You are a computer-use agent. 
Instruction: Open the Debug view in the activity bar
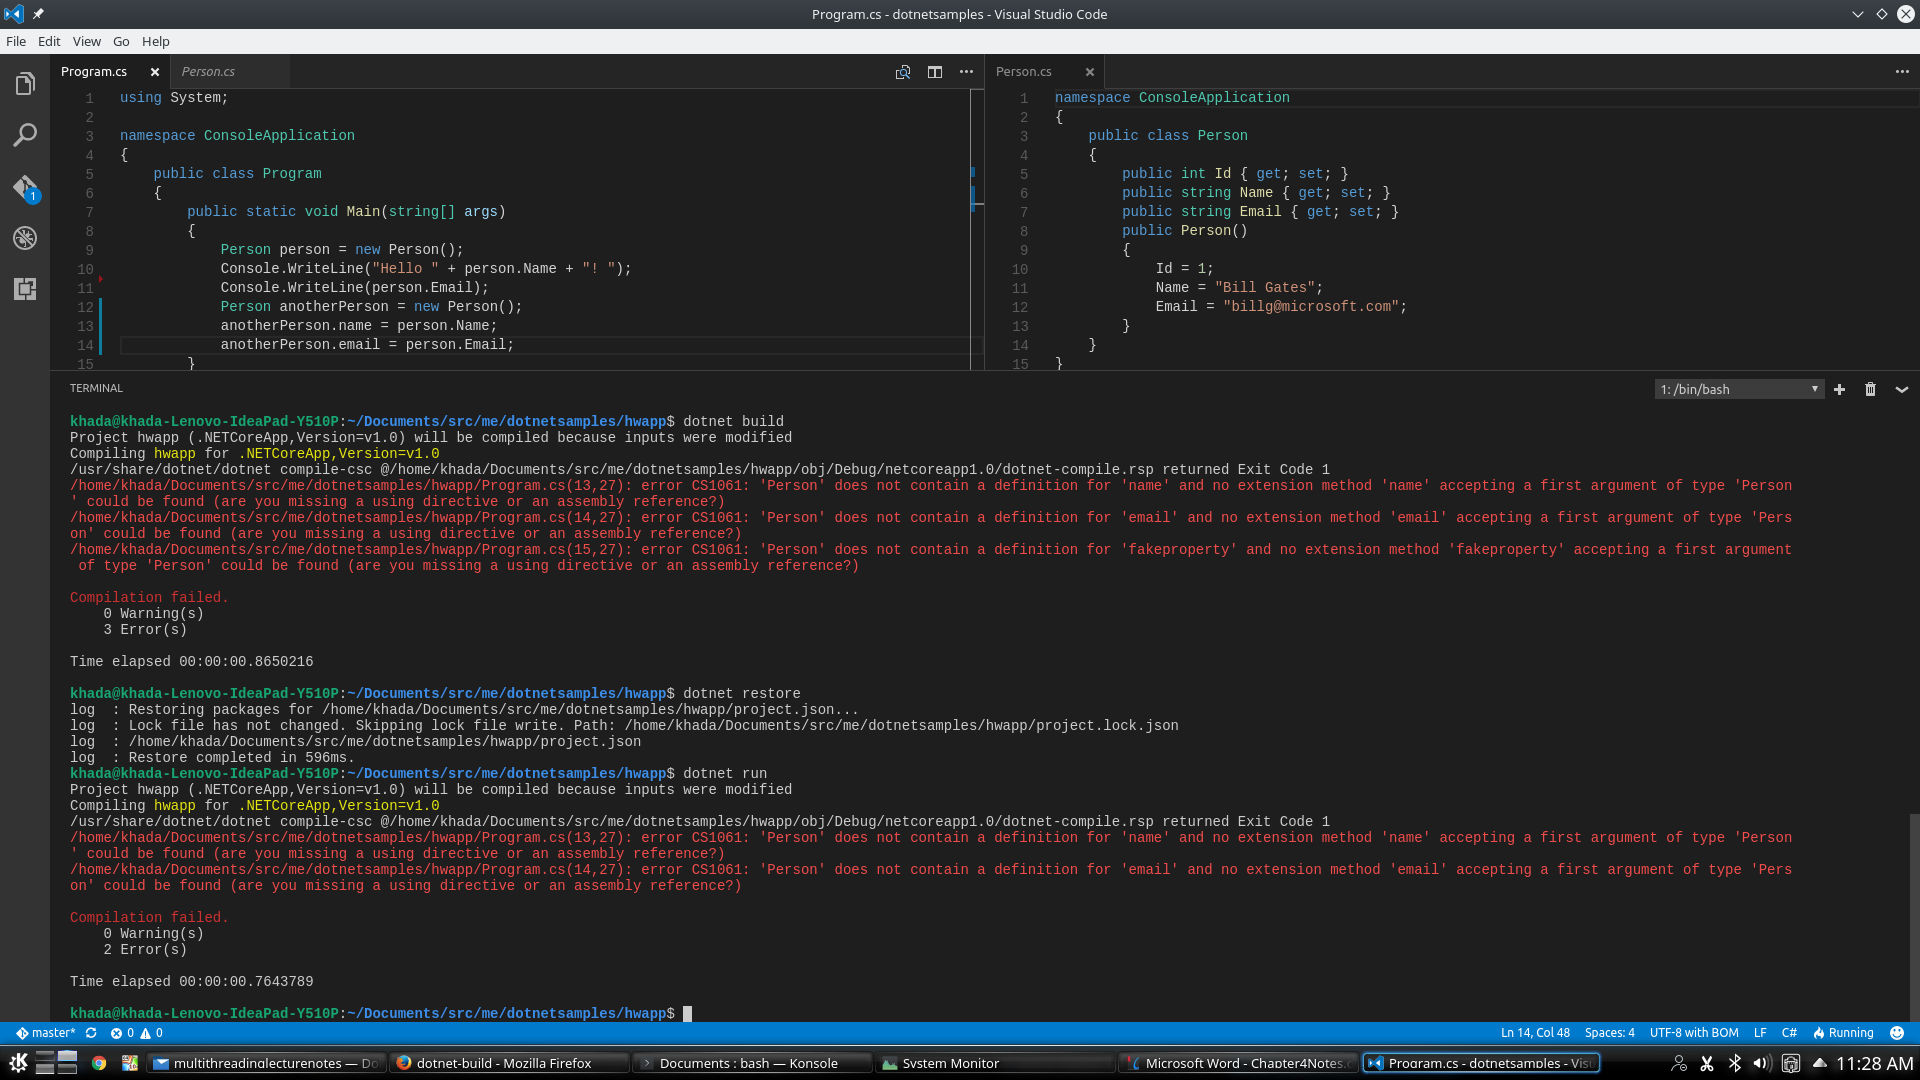[25, 238]
